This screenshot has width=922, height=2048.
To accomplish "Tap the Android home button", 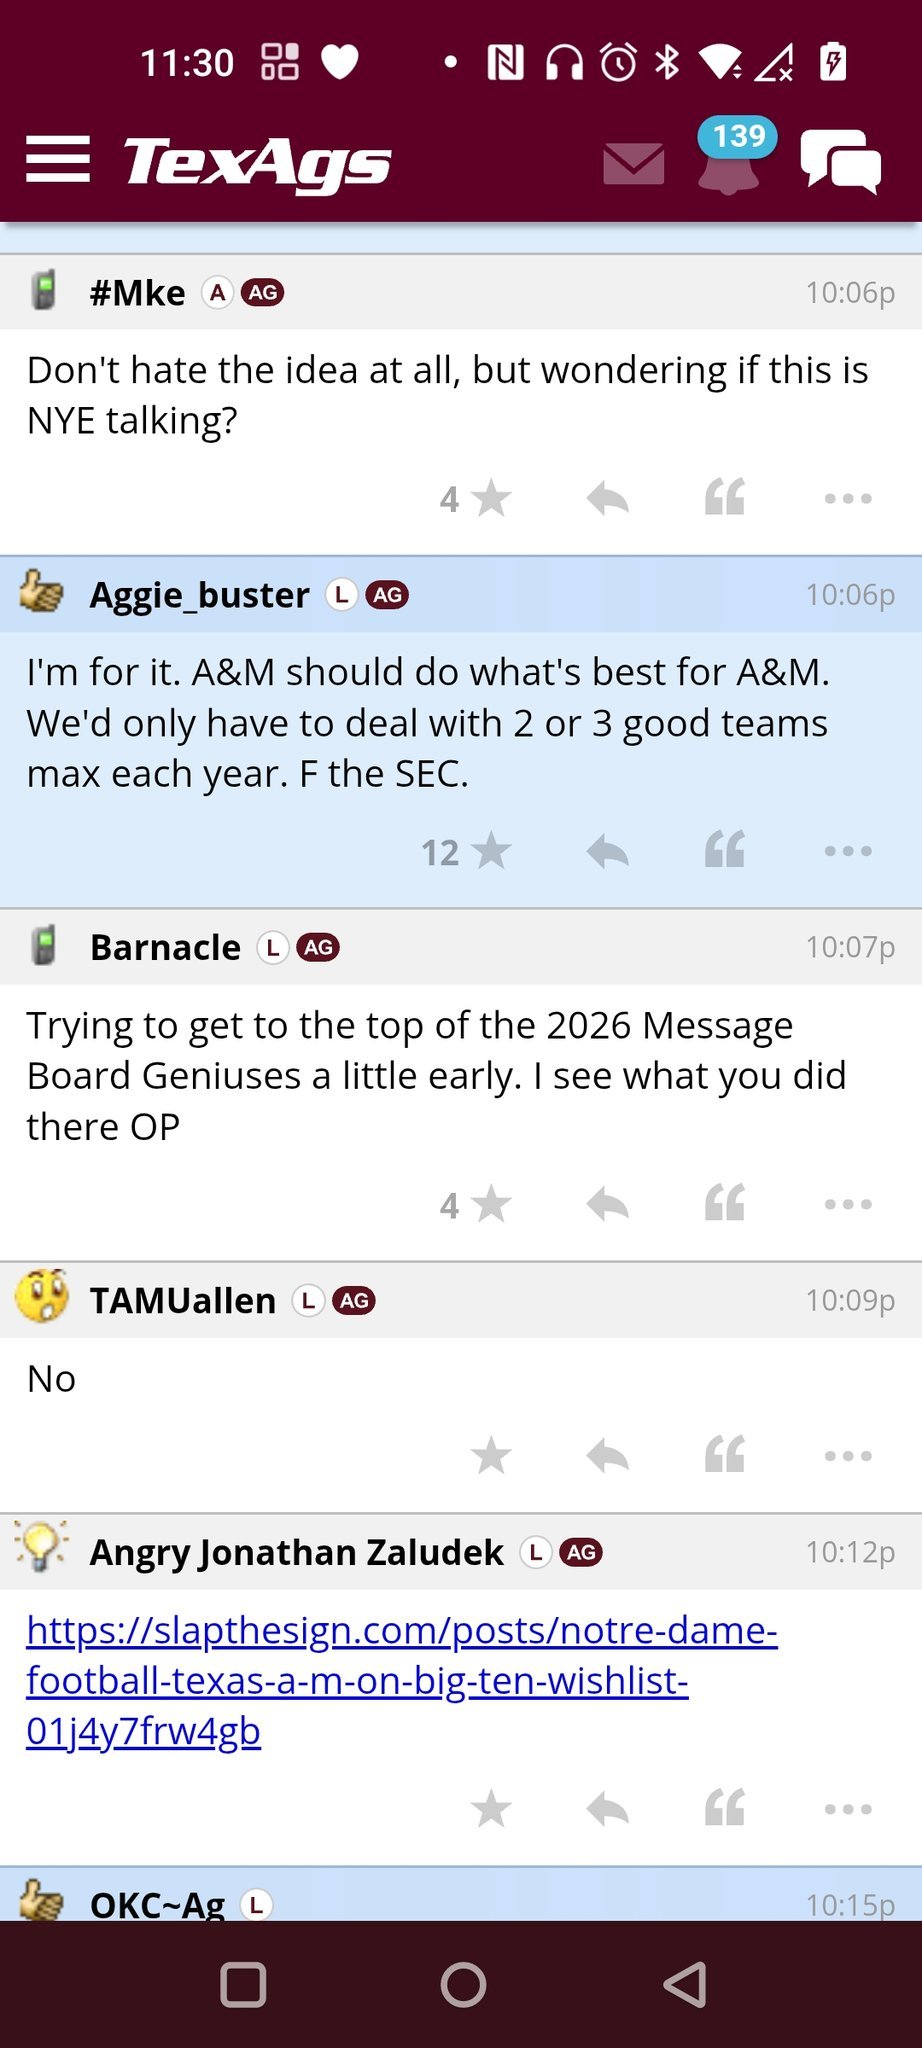I will click(x=463, y=1985).
